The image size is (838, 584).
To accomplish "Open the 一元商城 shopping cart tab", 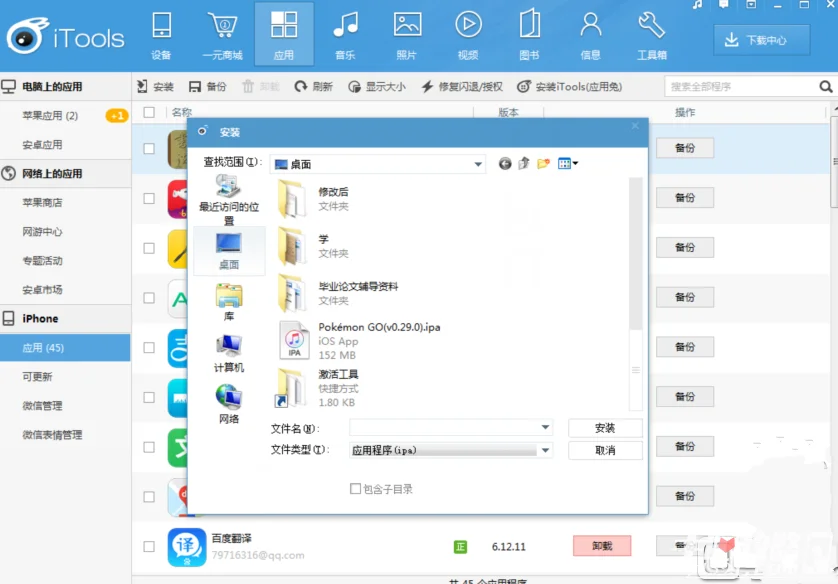I will click(x=222, y=35).
